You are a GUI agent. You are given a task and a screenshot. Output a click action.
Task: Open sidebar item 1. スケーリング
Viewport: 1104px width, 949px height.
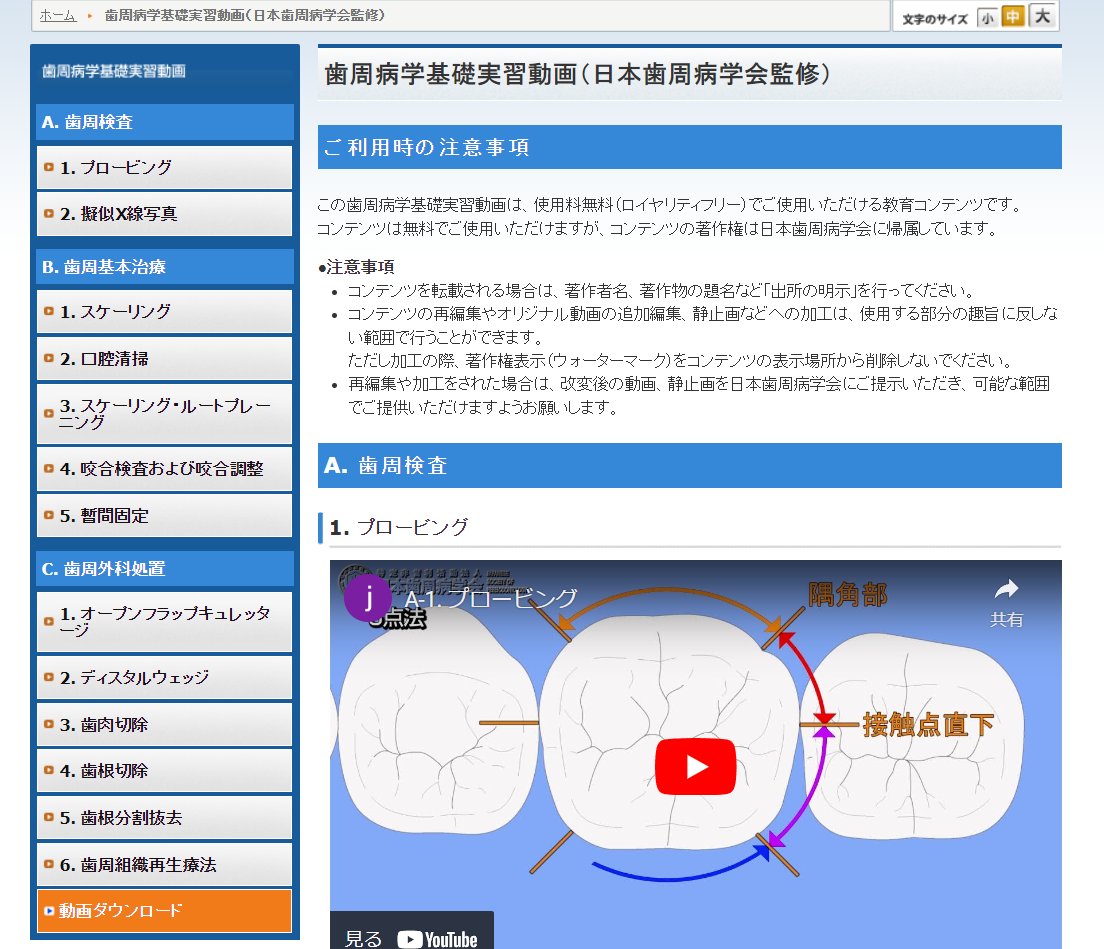pyautogui.click(x=165, y=311)
